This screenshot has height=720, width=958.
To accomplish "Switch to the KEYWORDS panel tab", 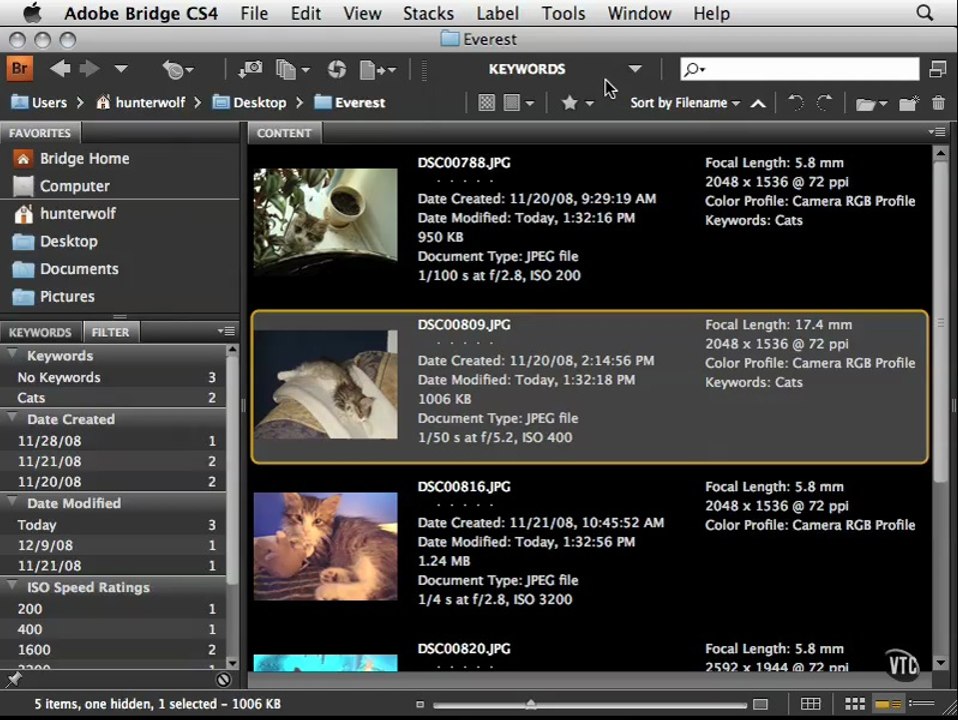I will tap(40, 332).
